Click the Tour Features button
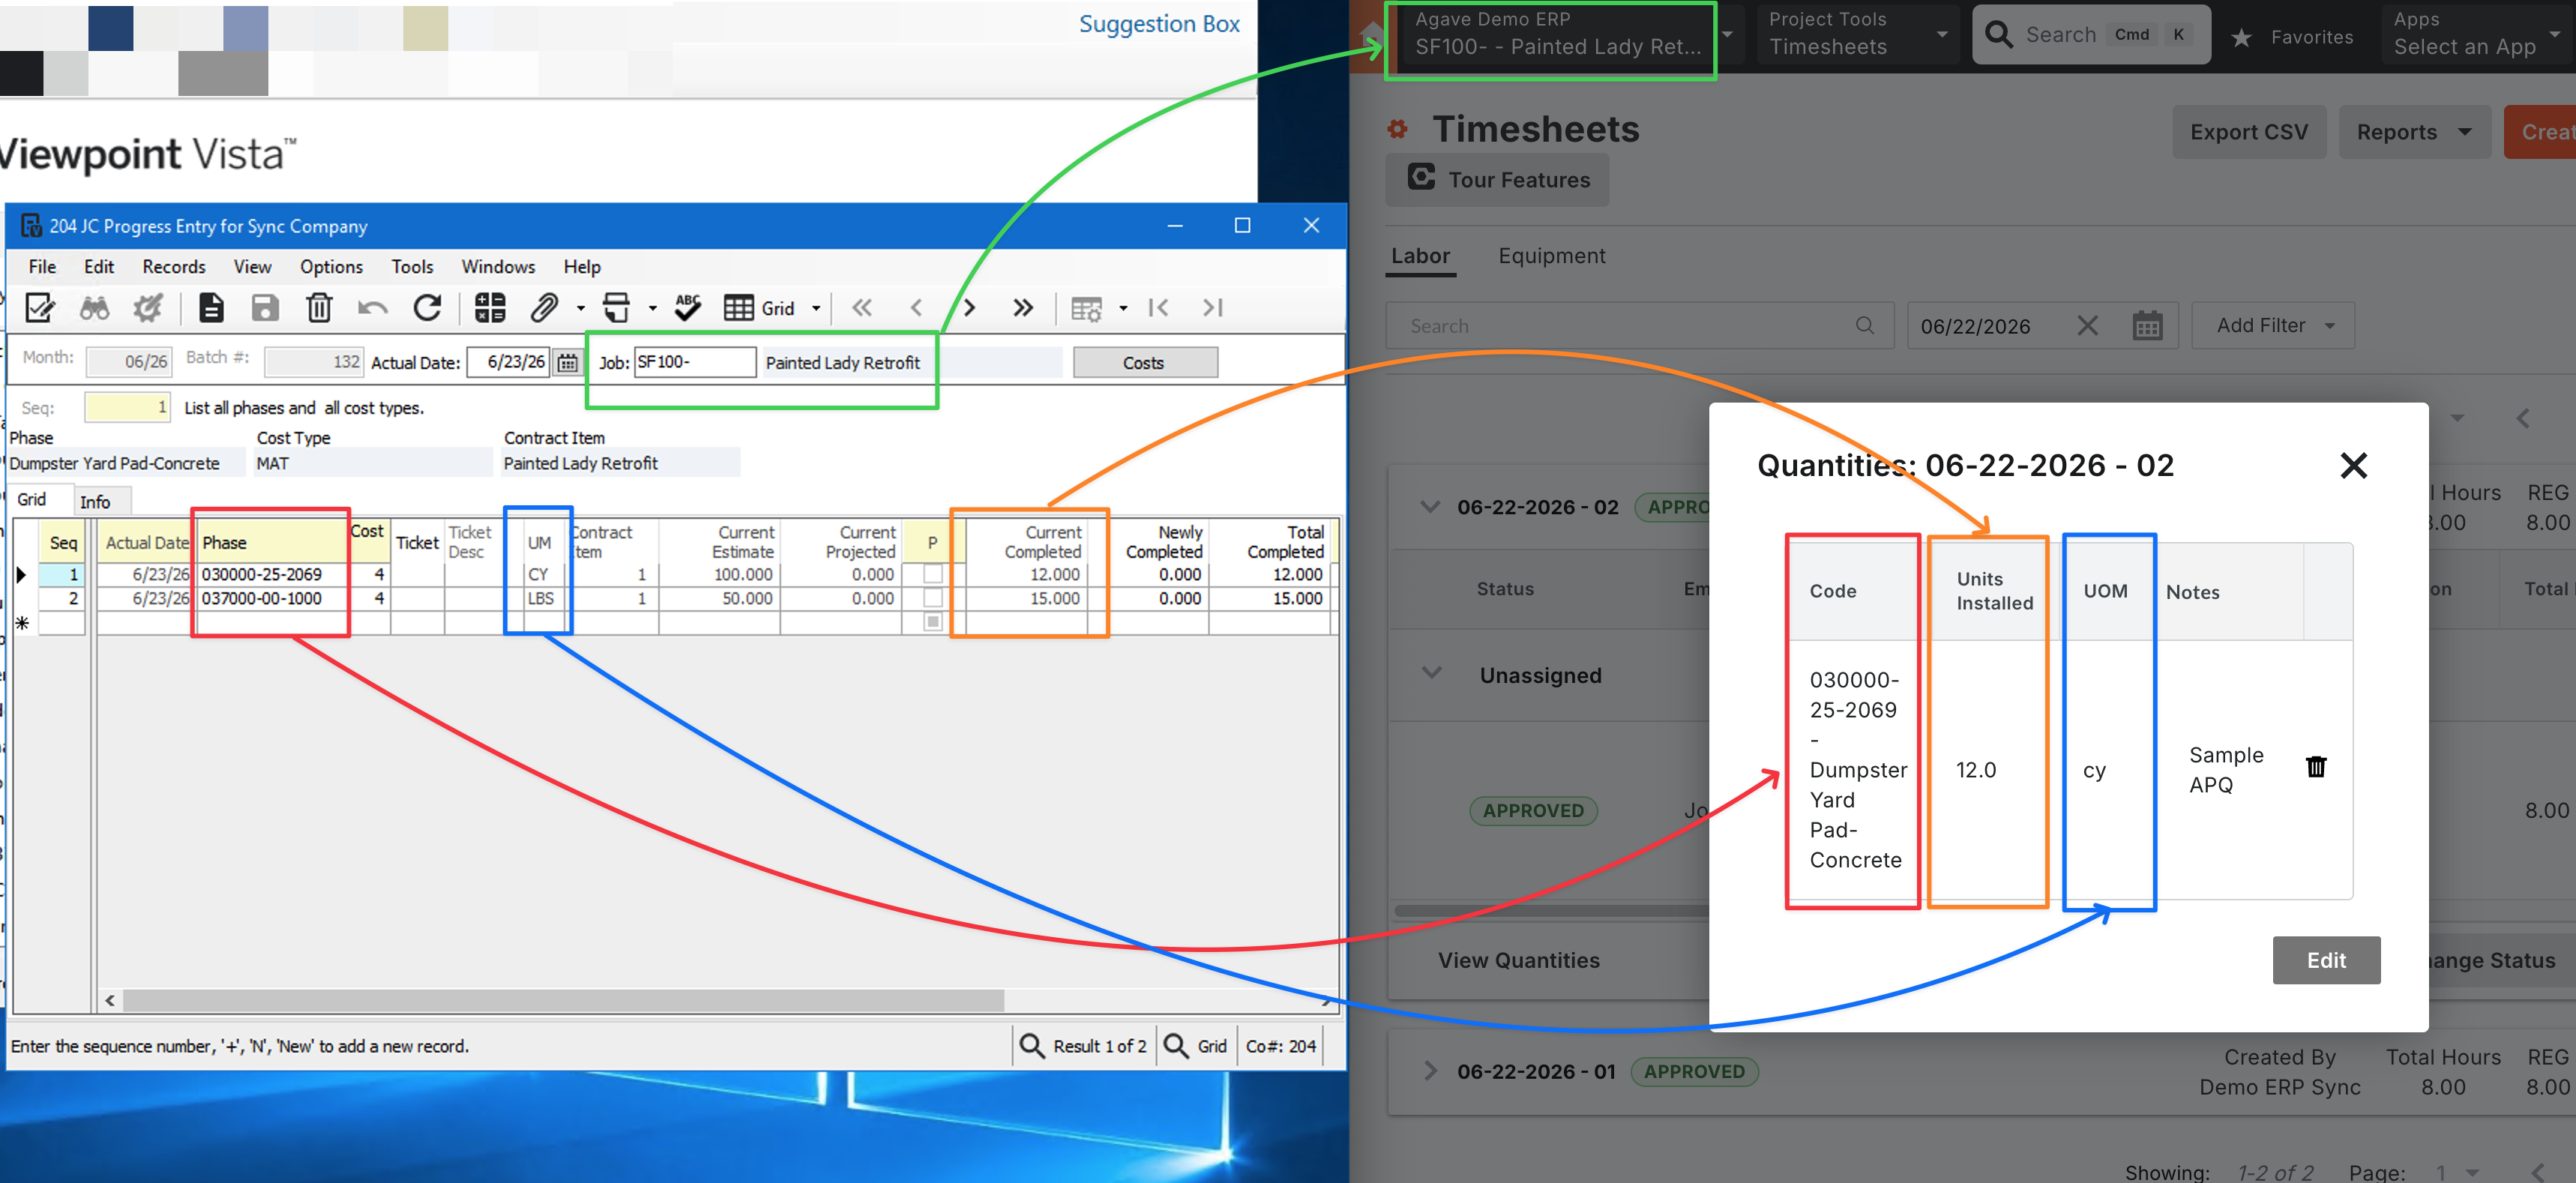This screenshot has width=2576, height=1183. click(x=1498, y=180)
